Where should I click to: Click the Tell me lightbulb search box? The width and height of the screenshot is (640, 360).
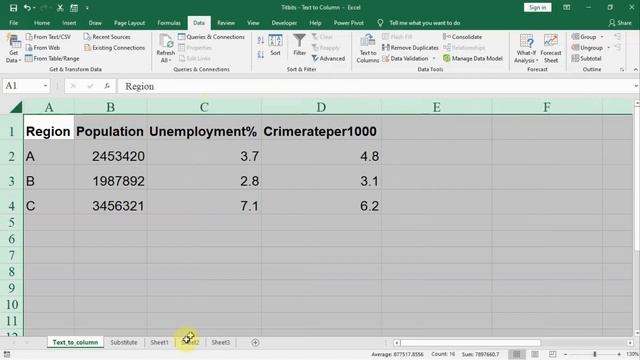click(x=419, y=23)
